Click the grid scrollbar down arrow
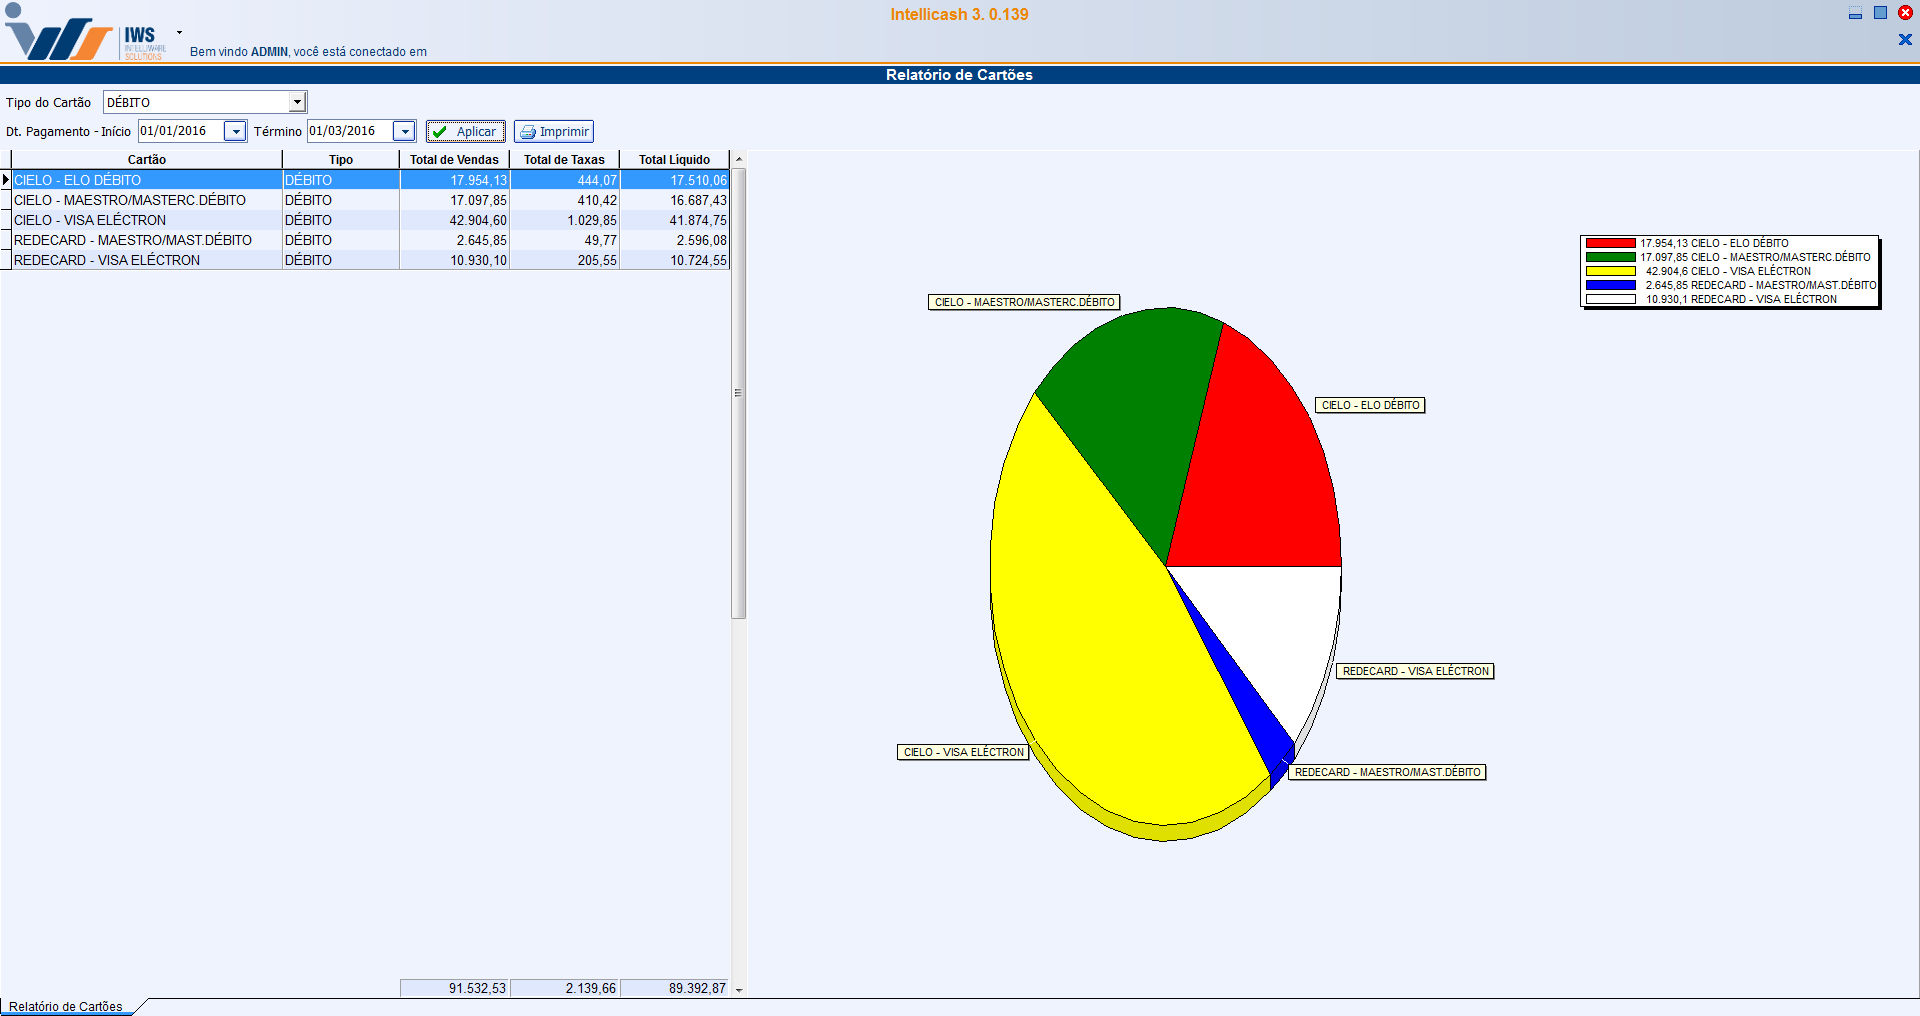 tap(739, 990)
